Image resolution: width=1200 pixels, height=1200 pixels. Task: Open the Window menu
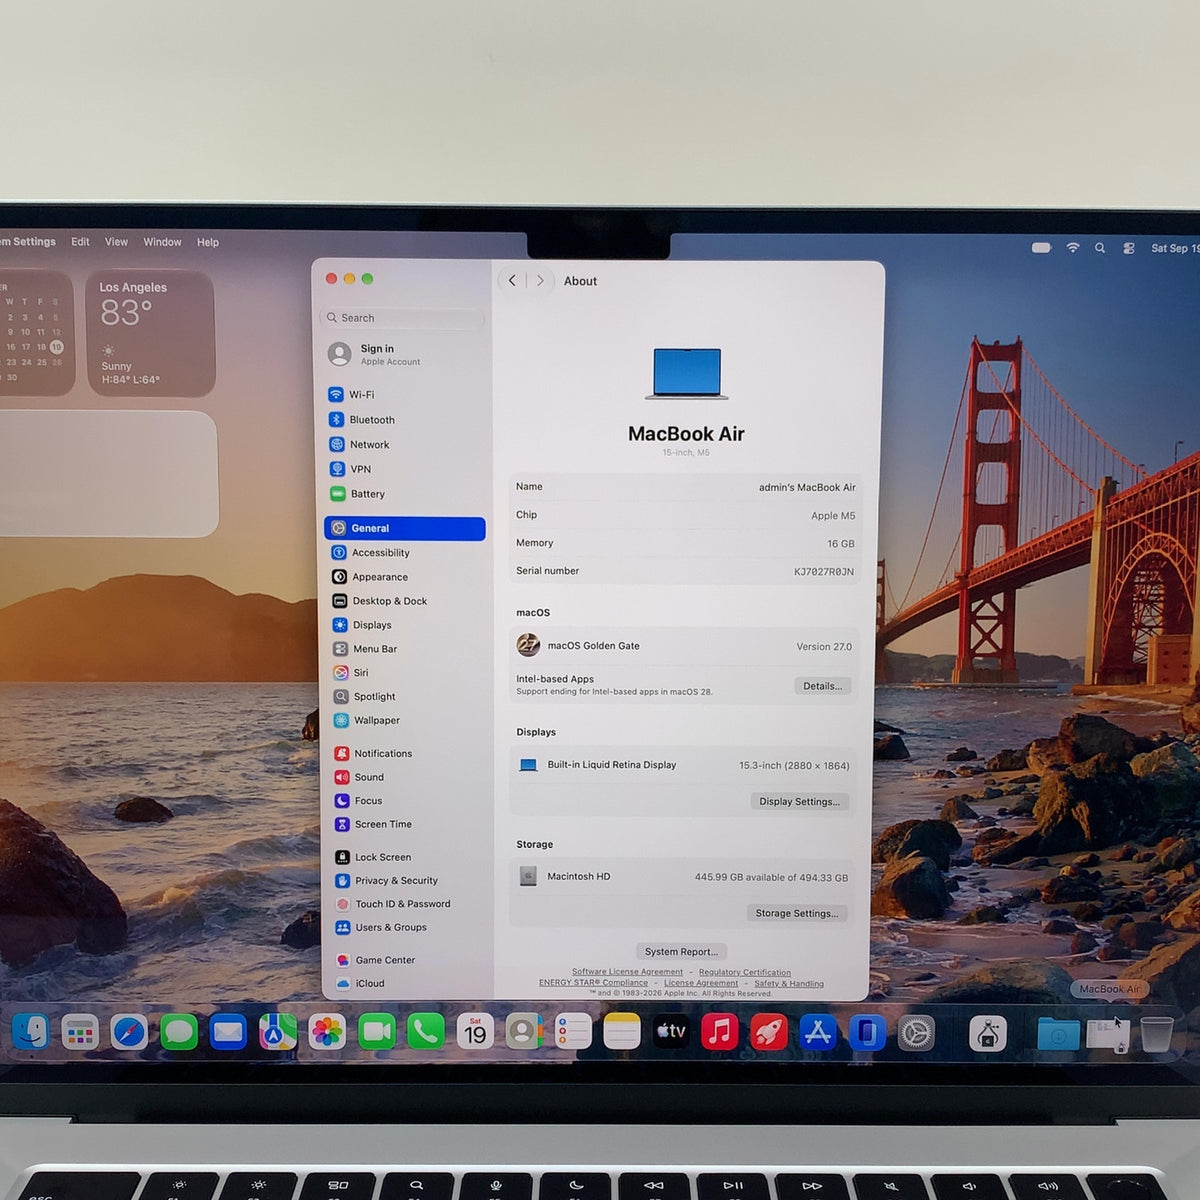(x=162, y=242)
